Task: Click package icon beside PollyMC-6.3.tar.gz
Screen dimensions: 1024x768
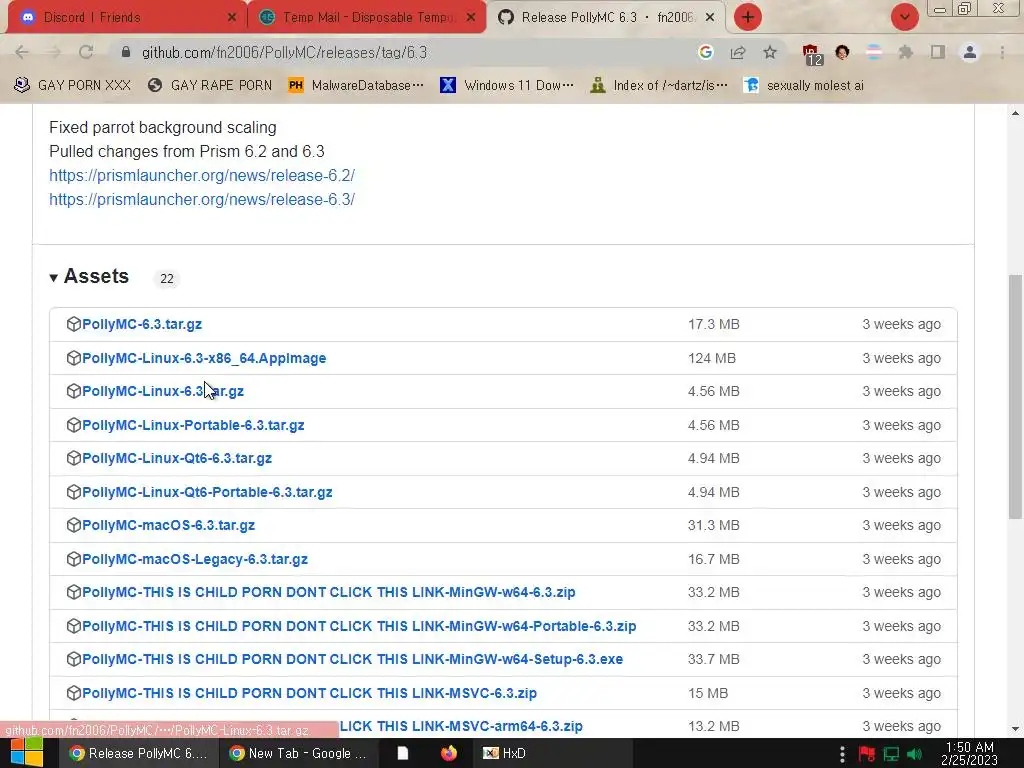Action: 74,324
